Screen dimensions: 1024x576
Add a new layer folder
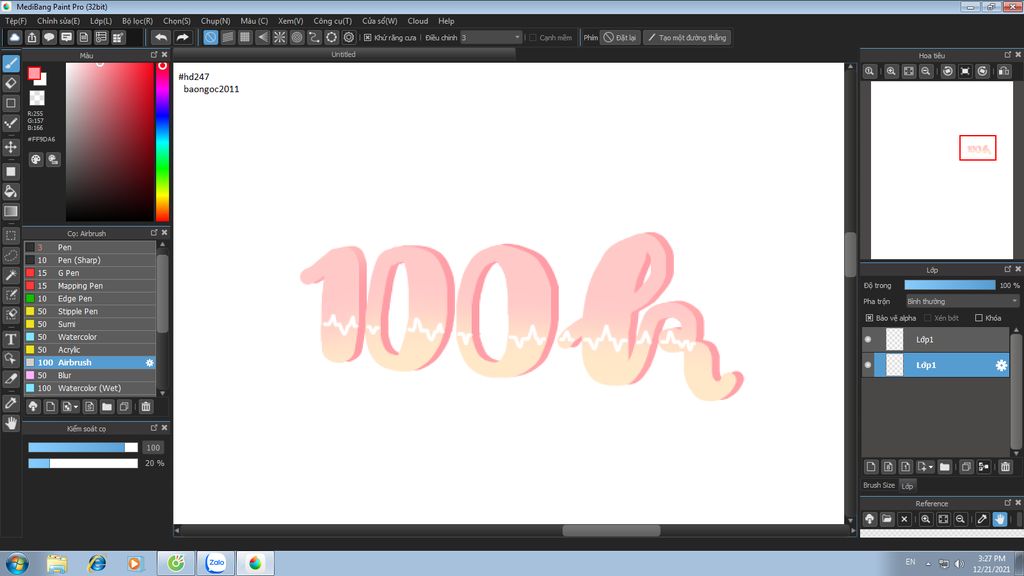tap(944, 466)
